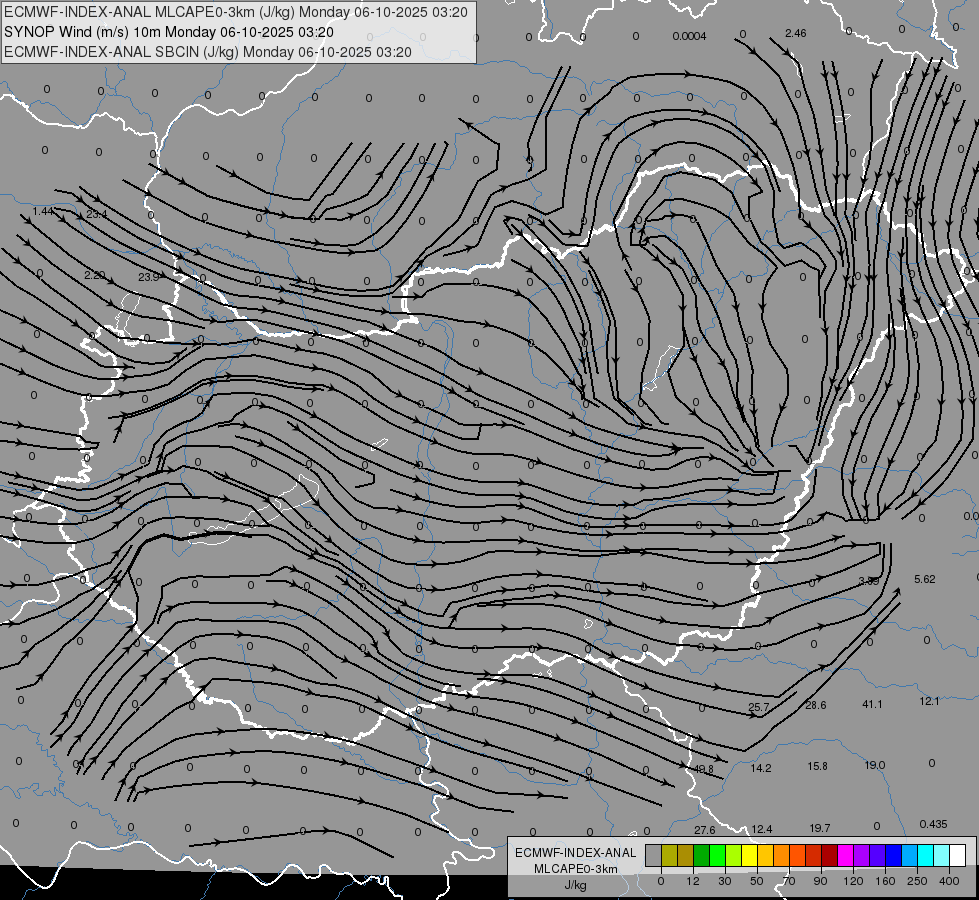Click the map value '27.6'

[x=705, y=830]
